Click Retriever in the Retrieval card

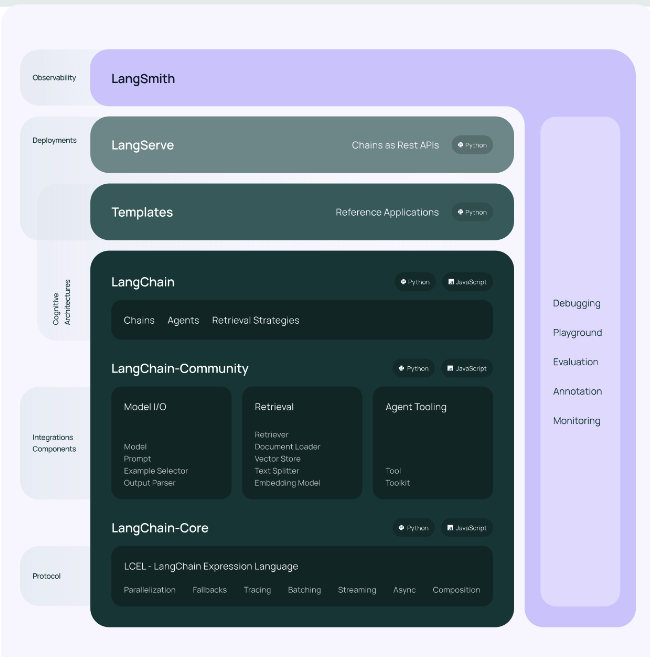(x=271, y=435)
